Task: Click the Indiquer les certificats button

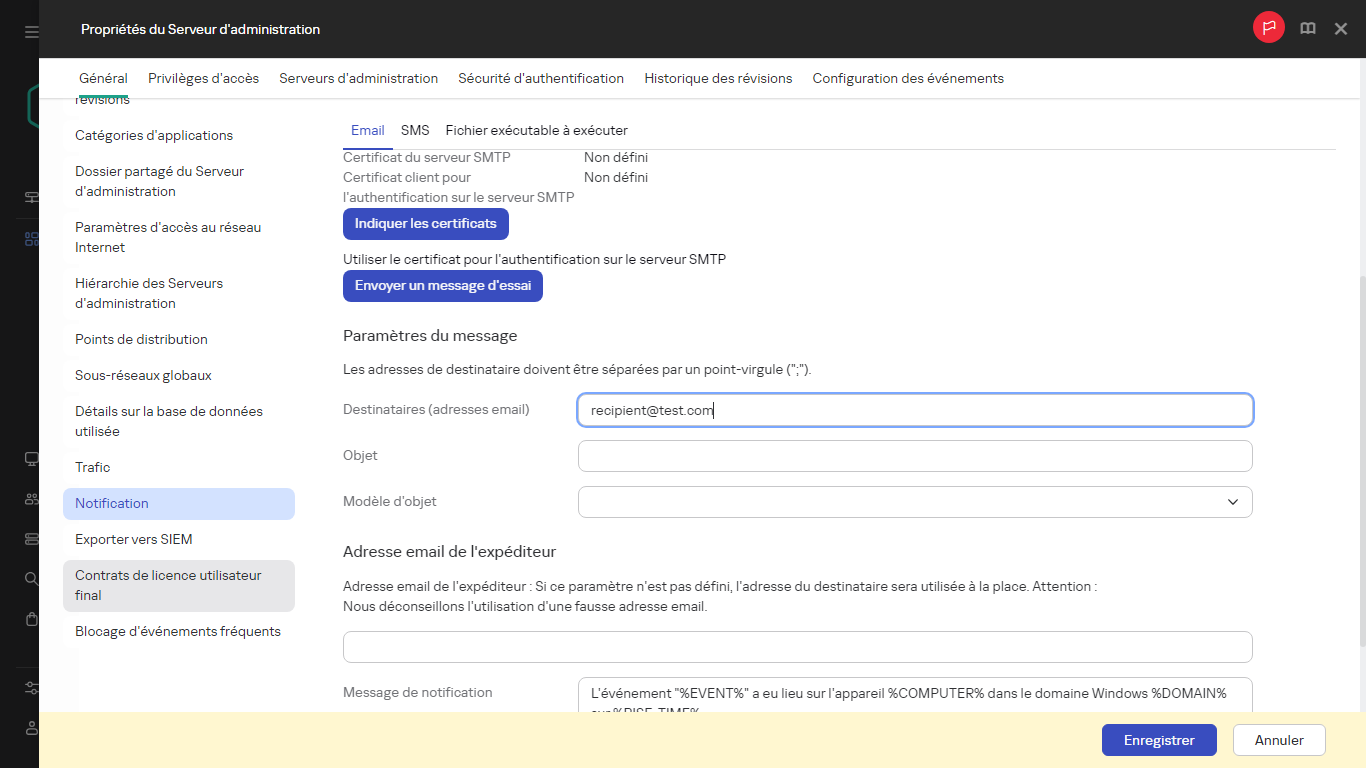Action: point(425,223)
